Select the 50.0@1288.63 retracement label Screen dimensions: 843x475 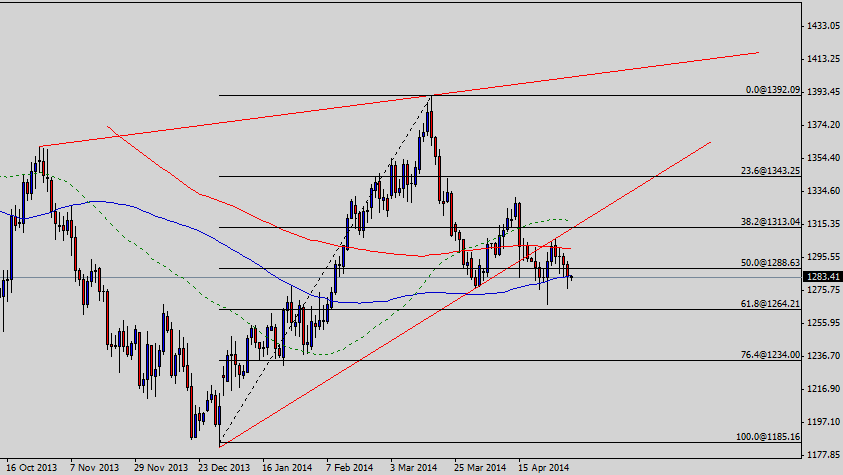(771, 262)
